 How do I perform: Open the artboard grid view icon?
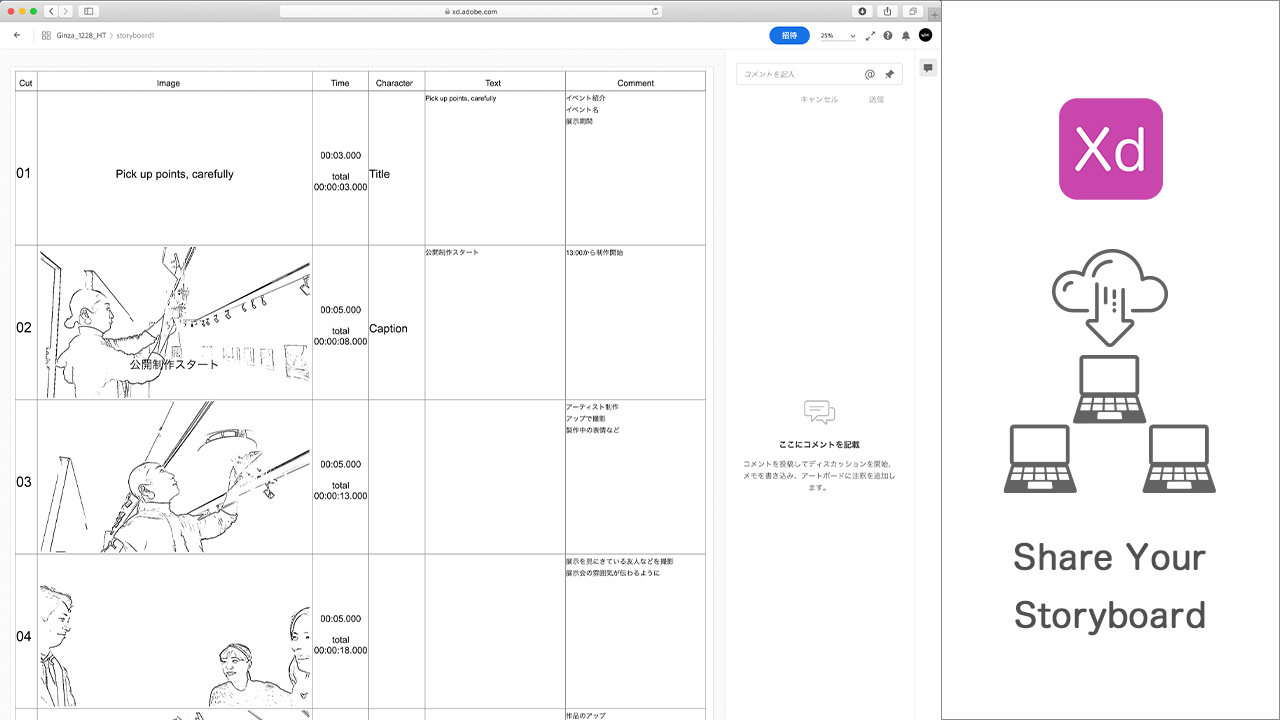click(x=46, y=35)
